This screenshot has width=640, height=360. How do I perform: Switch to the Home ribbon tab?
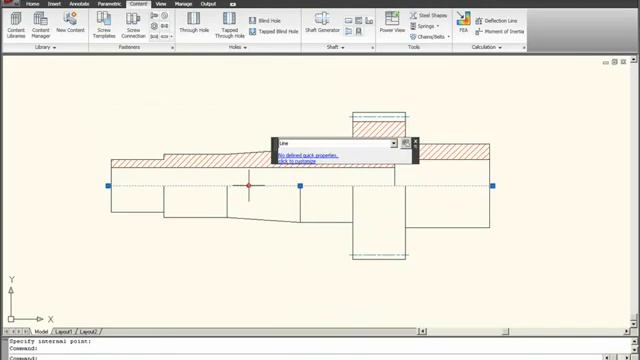(x=33, y=4)
